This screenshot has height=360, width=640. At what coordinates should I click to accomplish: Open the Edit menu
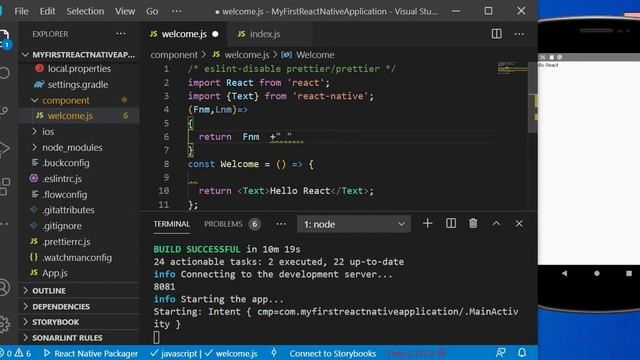[x=47, y=11]
